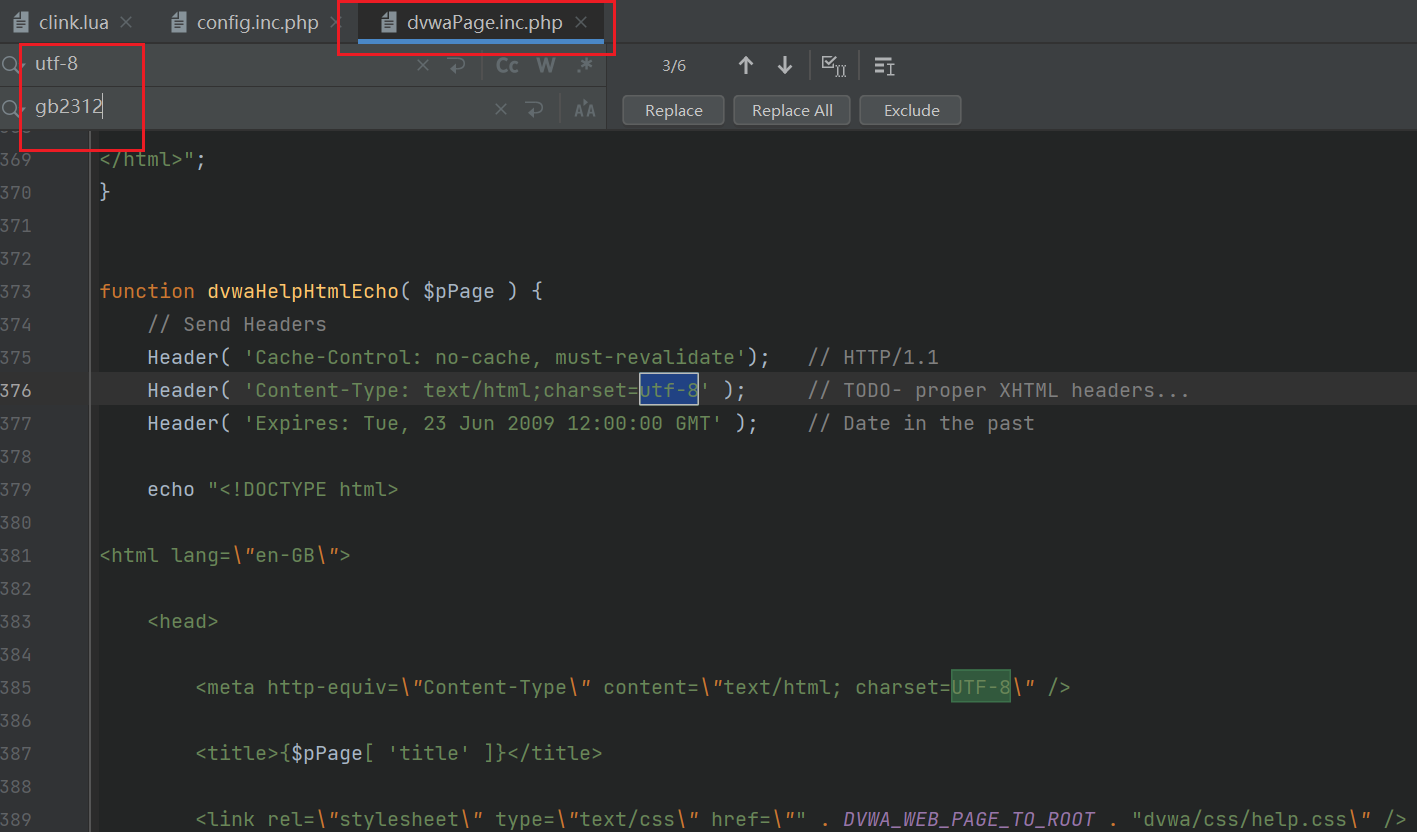Image resolution: width=1417 pixels, height=832 pixels.
Task: Click line number 376 in gutter
Action: (16, 390)
